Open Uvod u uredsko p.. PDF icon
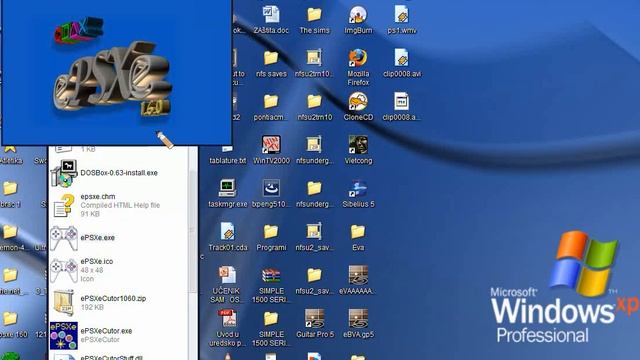The width and height of the screenshot is (640, 360). click(227, 318)
